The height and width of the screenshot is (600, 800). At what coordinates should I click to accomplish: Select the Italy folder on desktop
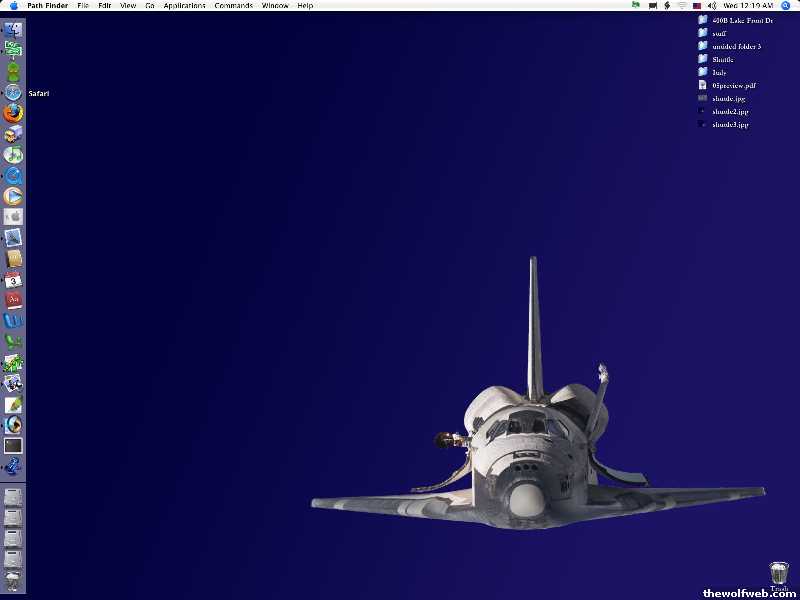[719, 72]
